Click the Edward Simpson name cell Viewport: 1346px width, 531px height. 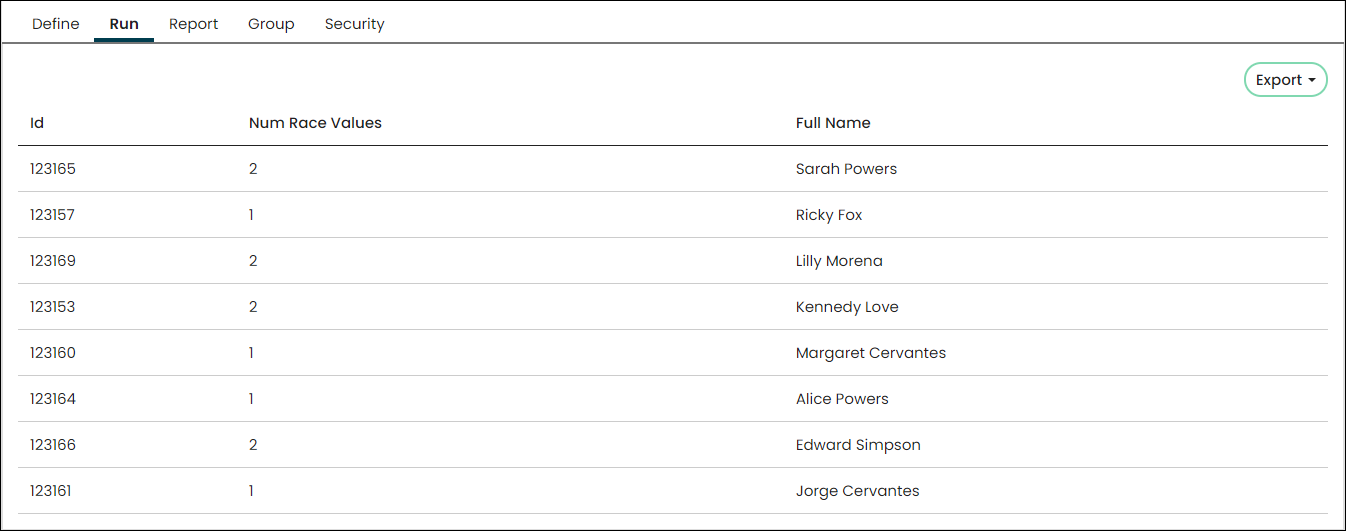(858, 445)
